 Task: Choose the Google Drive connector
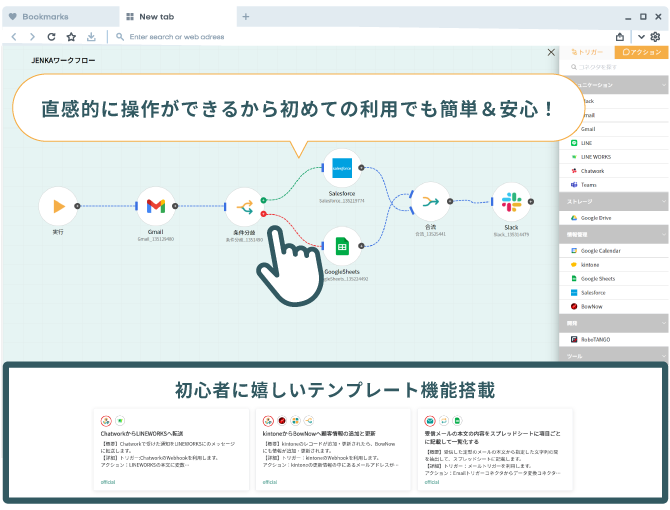click(614, 218)
